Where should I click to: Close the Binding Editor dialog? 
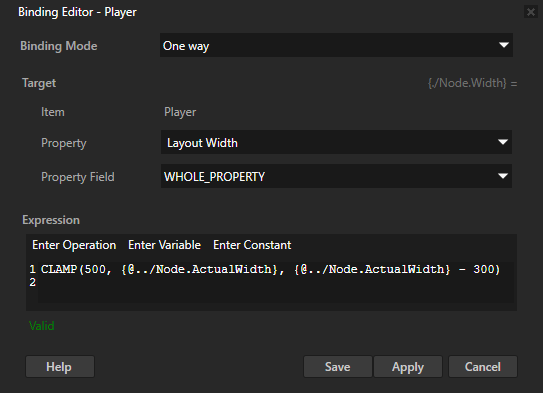531,12
